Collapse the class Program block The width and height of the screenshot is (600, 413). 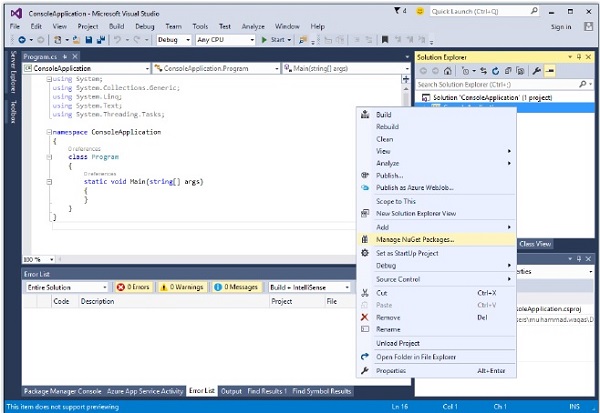coord(49,157)
